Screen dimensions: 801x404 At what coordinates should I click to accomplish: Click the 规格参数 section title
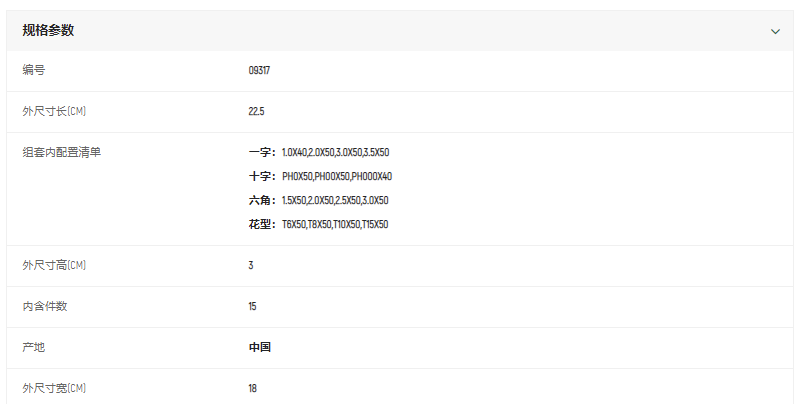pyautogui.click(x=48, y=31)
